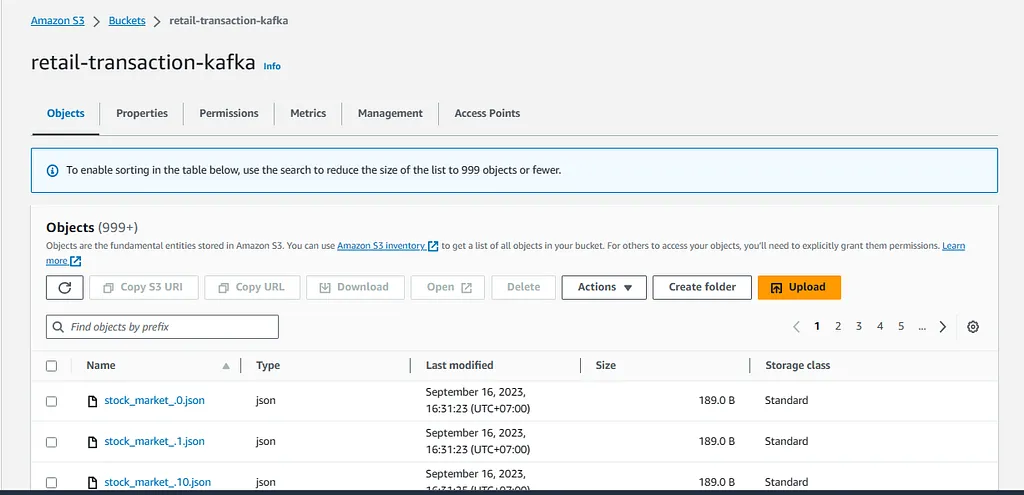Click the Storage class column header

(797, 366)
